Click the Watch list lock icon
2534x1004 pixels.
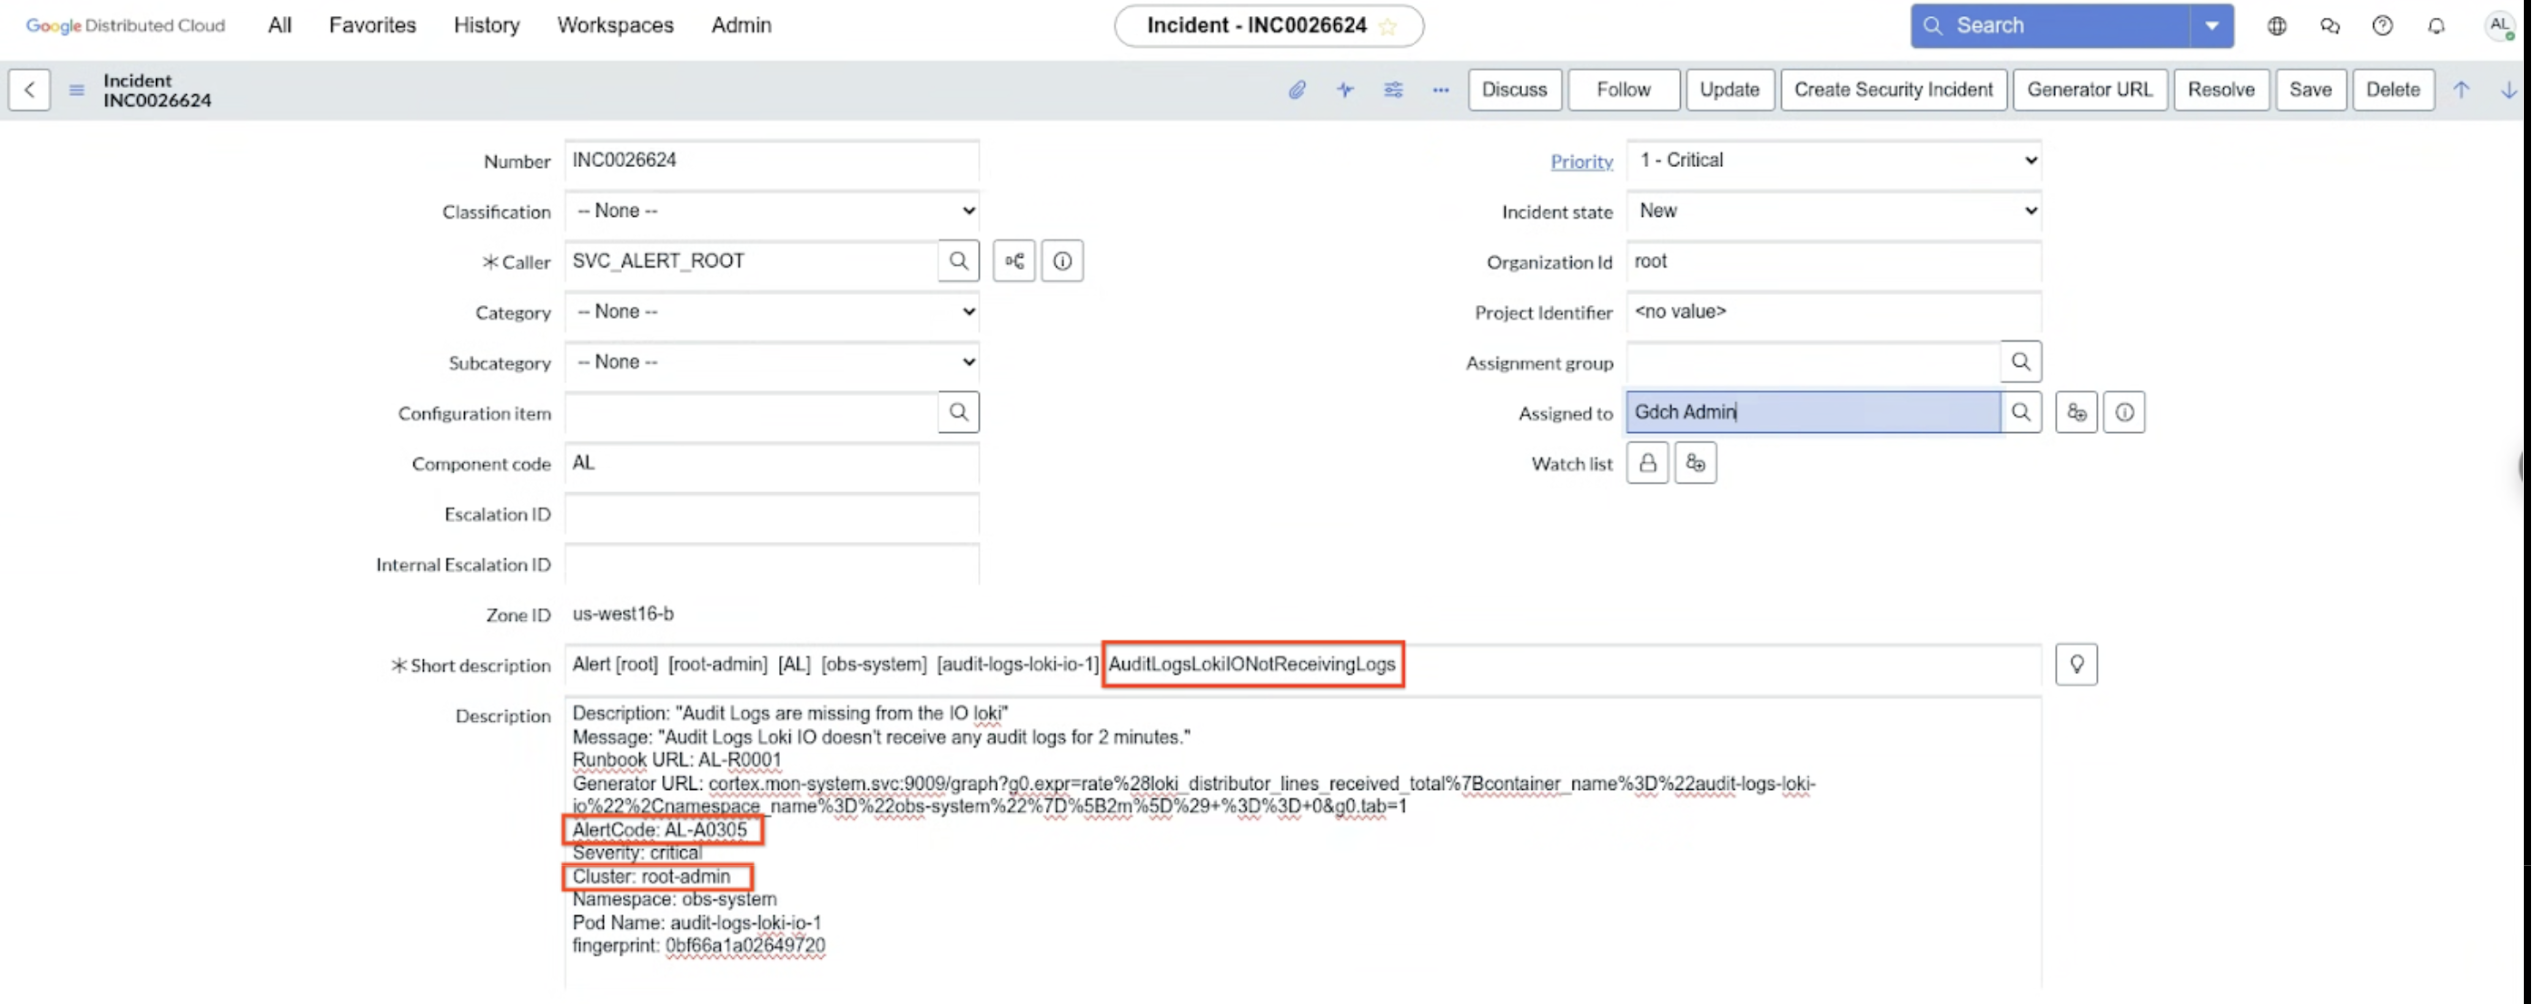pos(1647,463)
